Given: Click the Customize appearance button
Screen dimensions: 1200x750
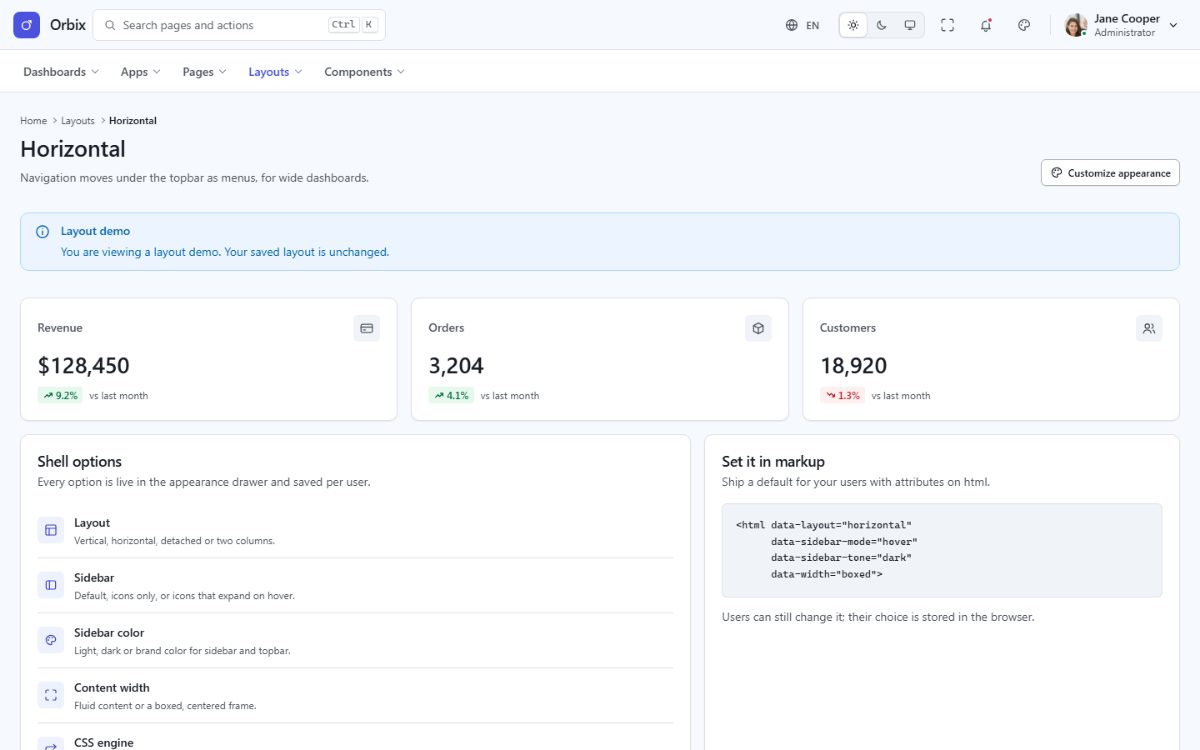Looking at the screenshot, I should pos(1110,173).
